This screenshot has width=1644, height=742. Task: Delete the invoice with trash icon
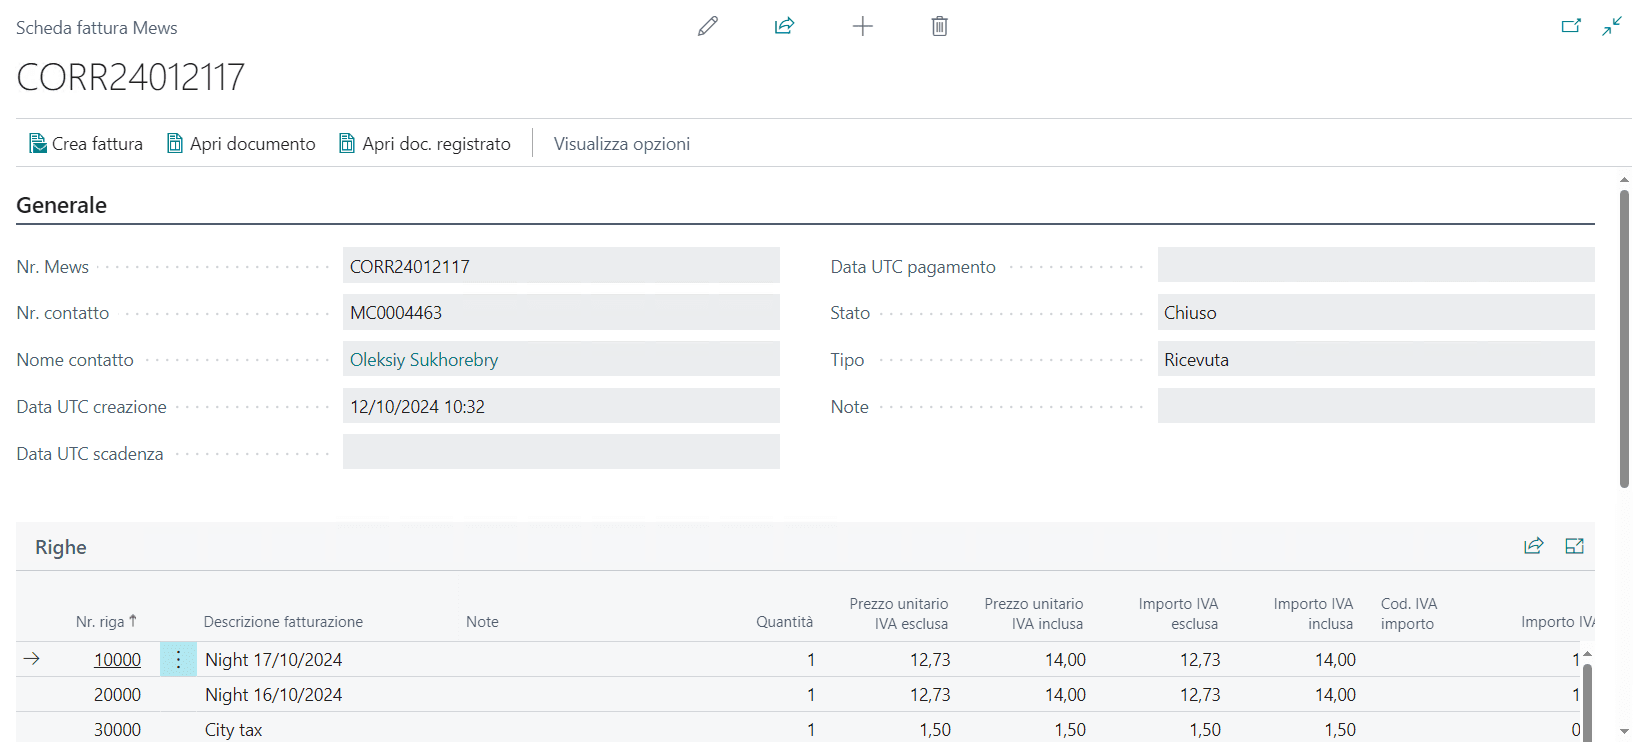click(x=939, y=27)
